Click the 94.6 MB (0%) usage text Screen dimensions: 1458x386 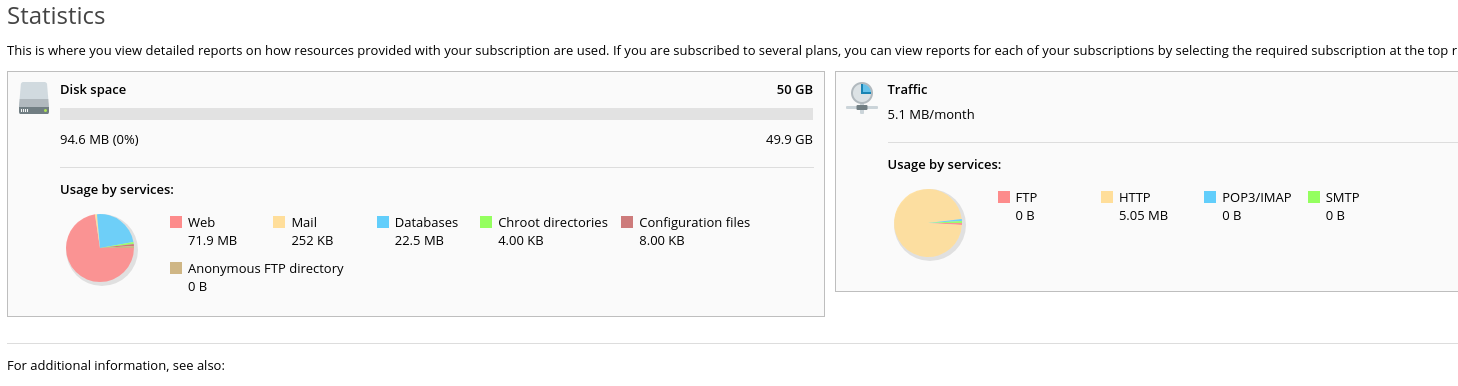click(x=99, y=139)
